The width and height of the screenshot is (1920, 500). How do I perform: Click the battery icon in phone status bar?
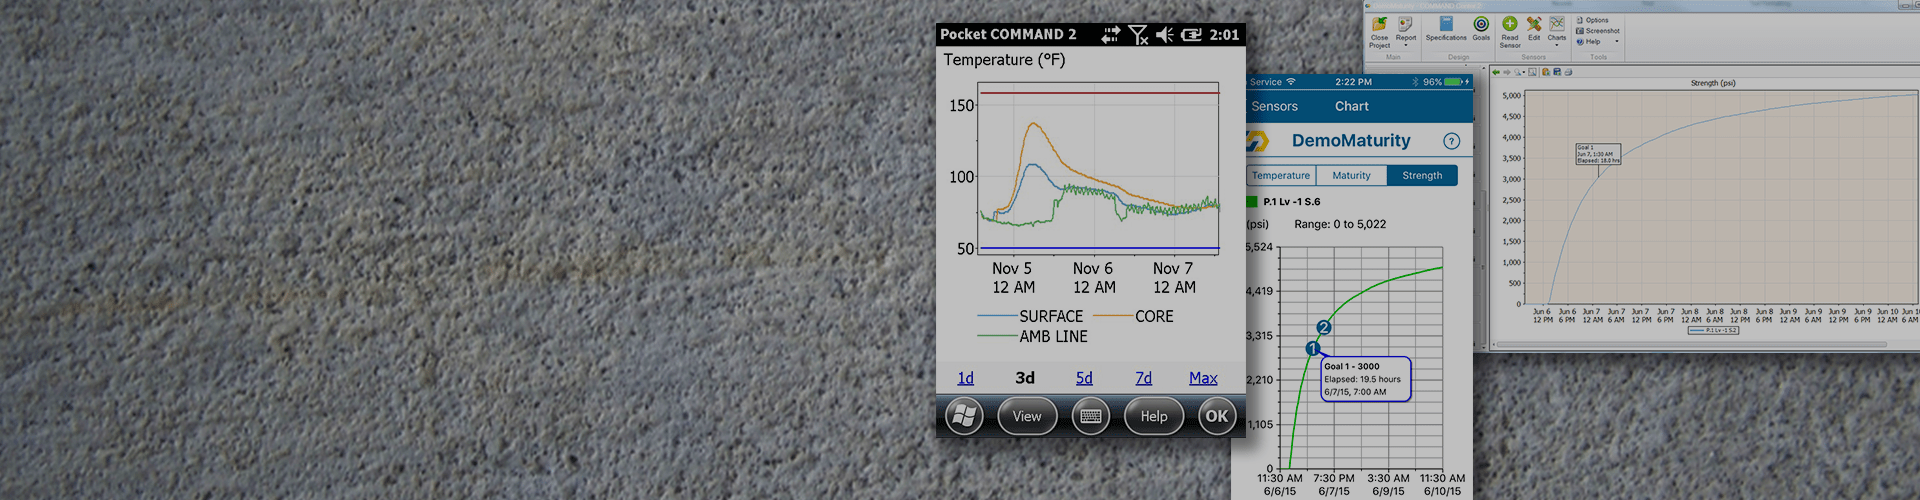pyautogui.click(x=1455, y=82)
